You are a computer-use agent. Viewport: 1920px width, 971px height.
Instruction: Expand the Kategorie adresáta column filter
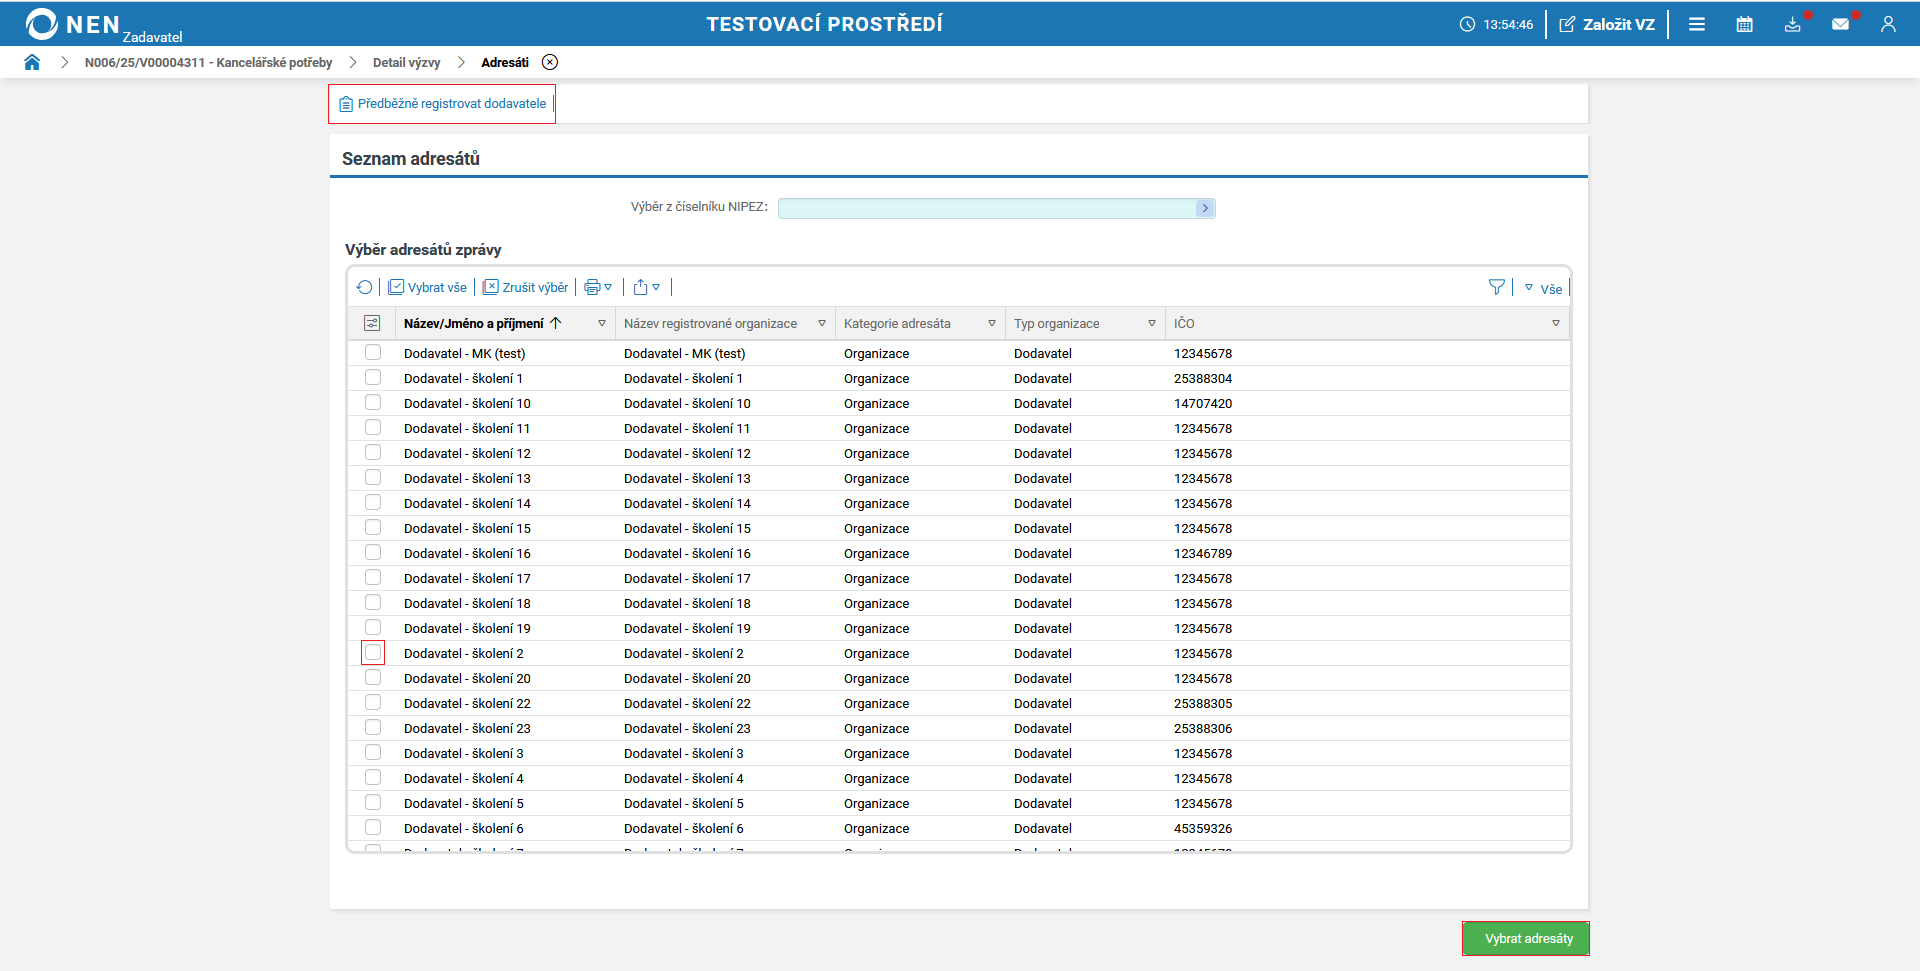[991, 324]
